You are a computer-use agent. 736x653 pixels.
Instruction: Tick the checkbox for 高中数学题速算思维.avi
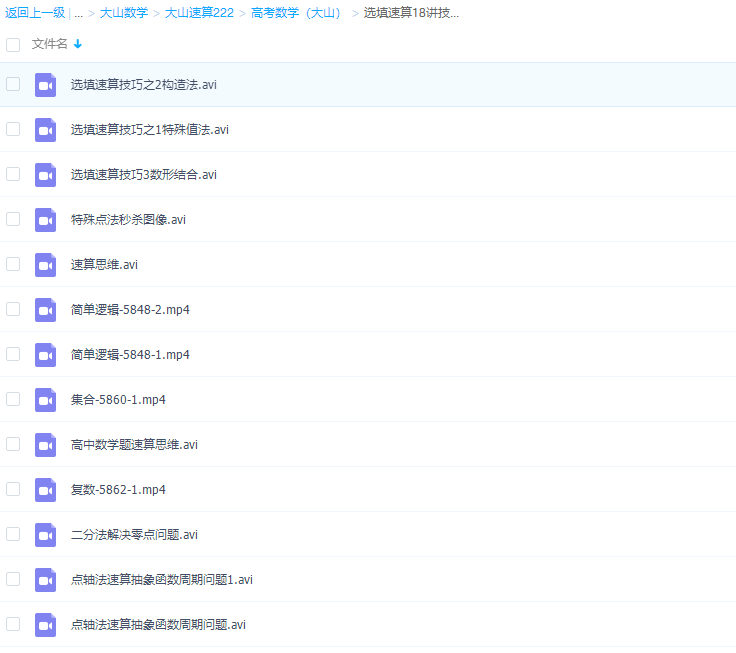pyautogui.click(x=13, y=444)
